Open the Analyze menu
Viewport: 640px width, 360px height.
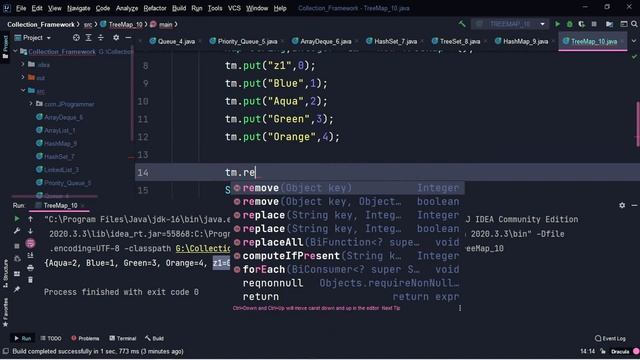127,8
